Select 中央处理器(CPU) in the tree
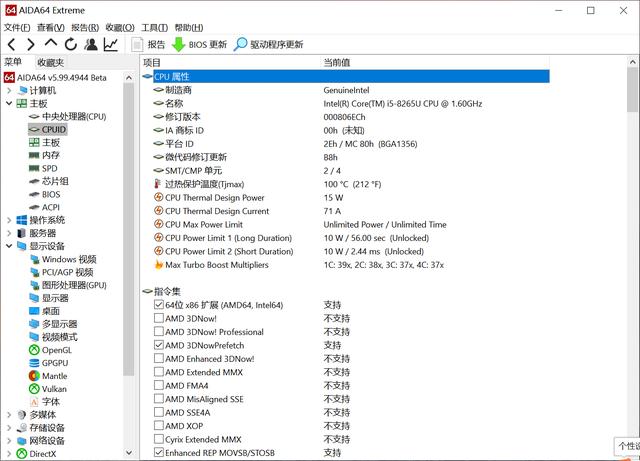Screen dimensions: 640x461 [x=74, y=117]
